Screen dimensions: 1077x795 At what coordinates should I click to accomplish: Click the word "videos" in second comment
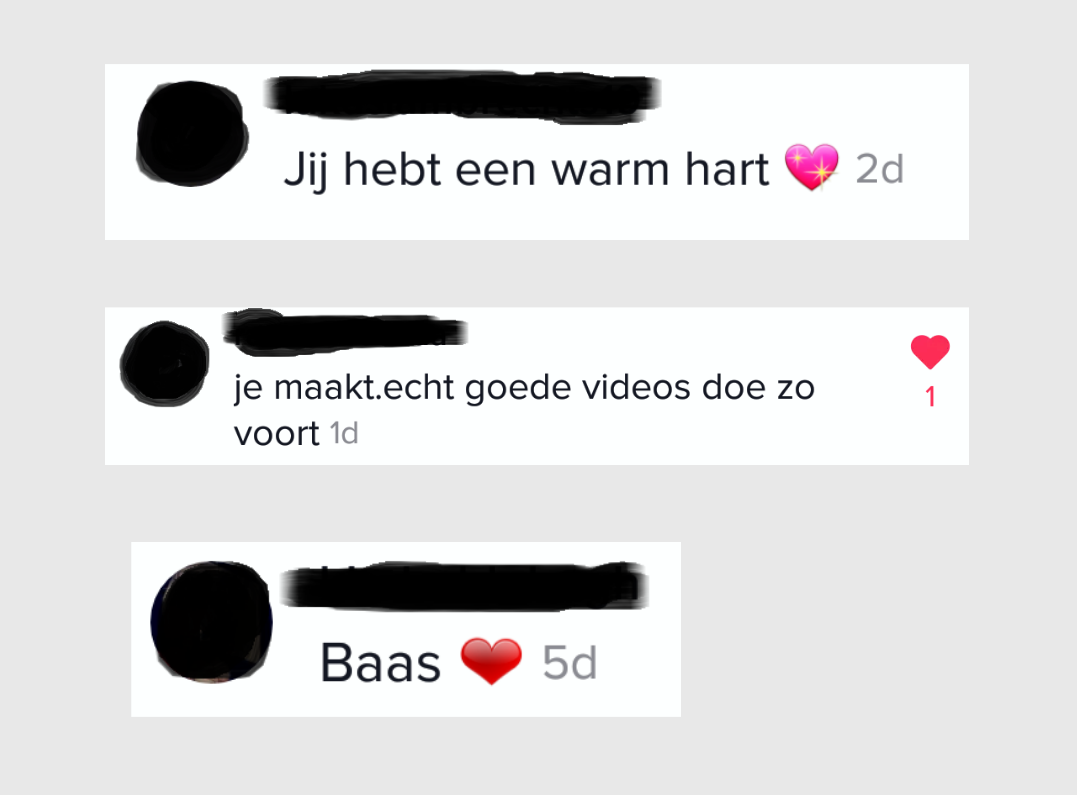point(636,387)
